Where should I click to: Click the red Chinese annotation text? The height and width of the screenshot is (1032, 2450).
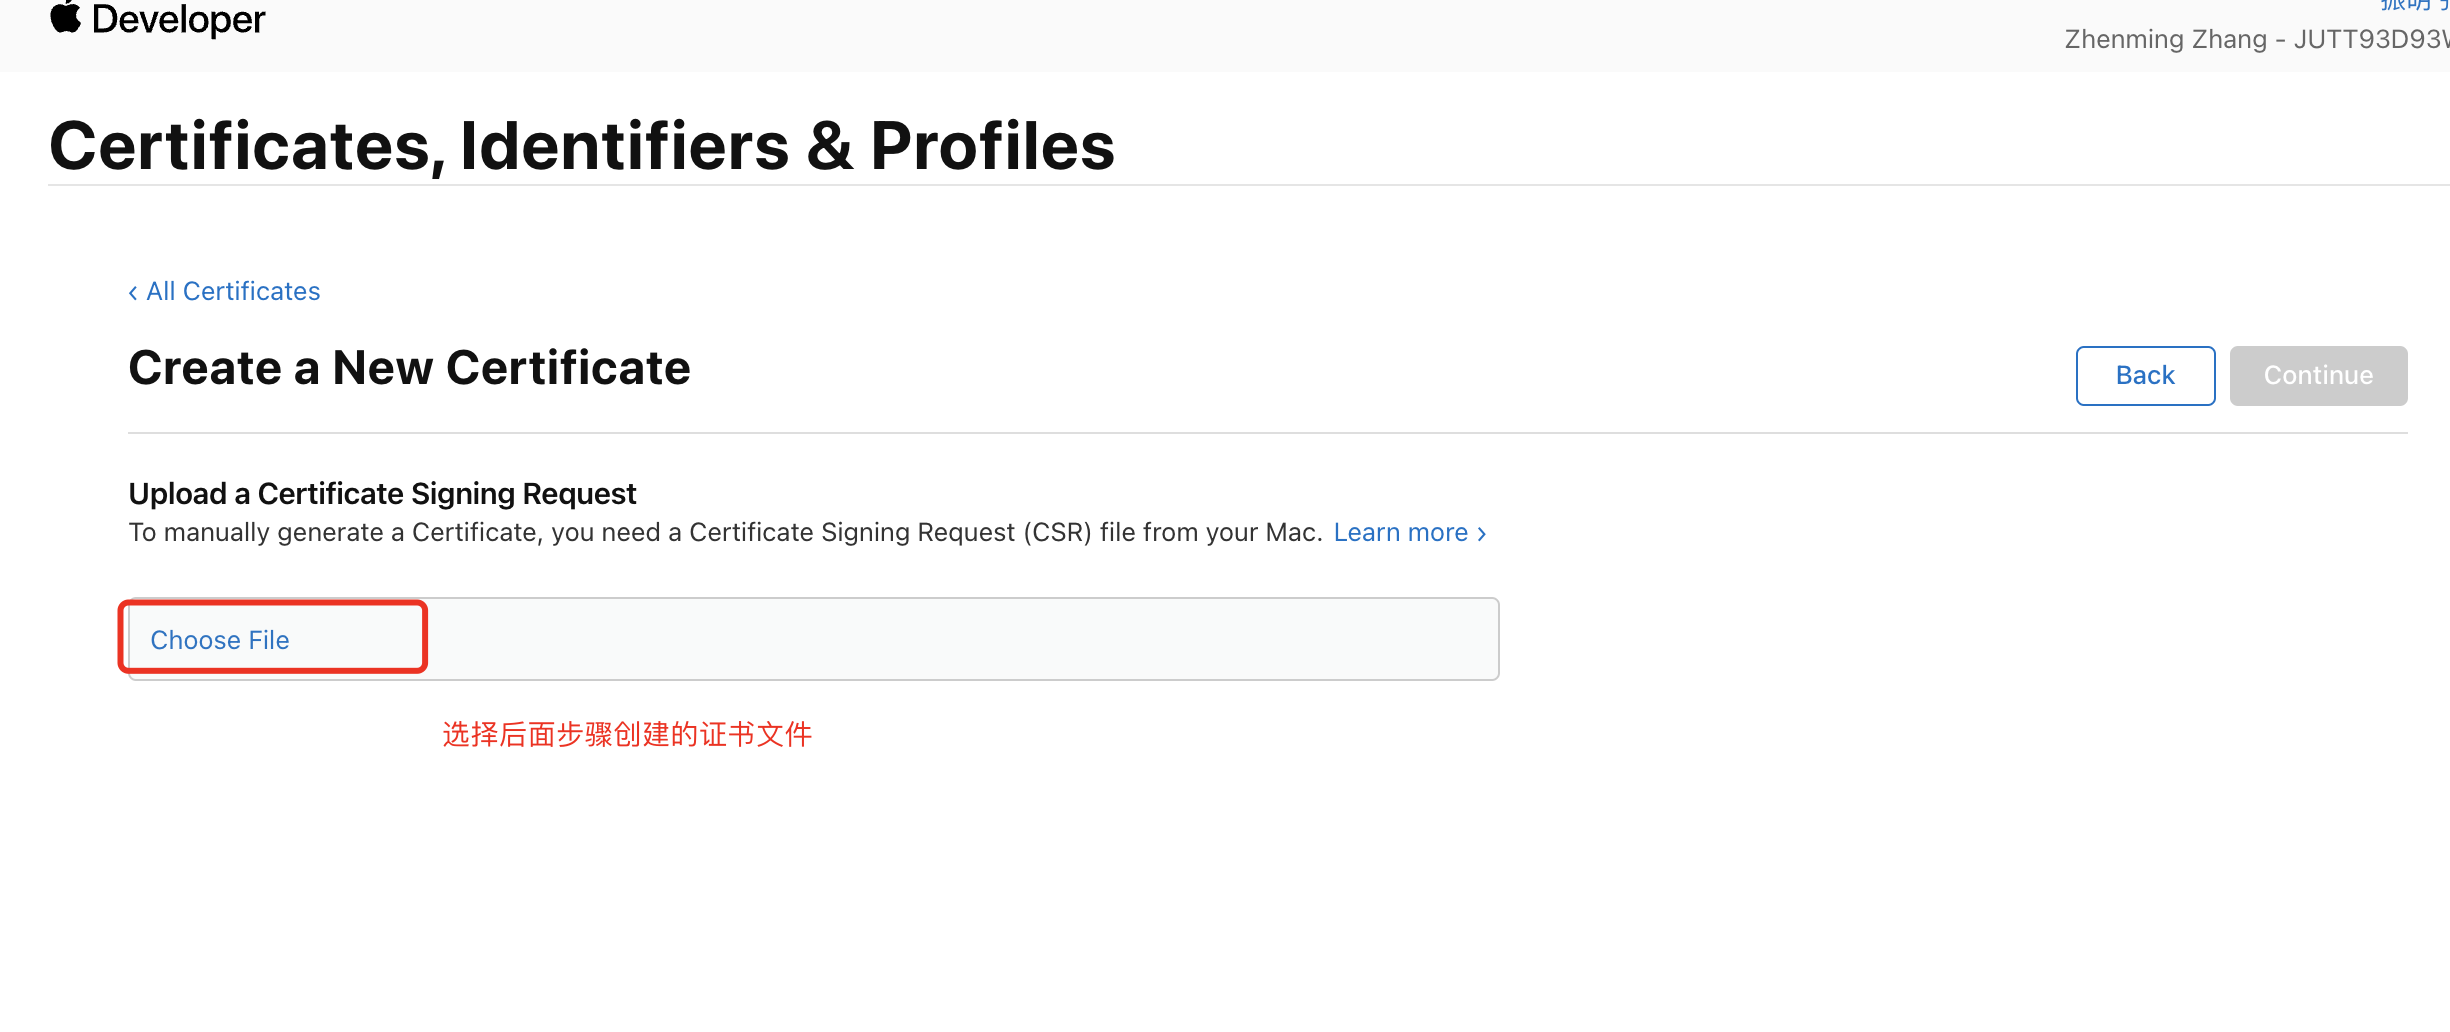627,735
